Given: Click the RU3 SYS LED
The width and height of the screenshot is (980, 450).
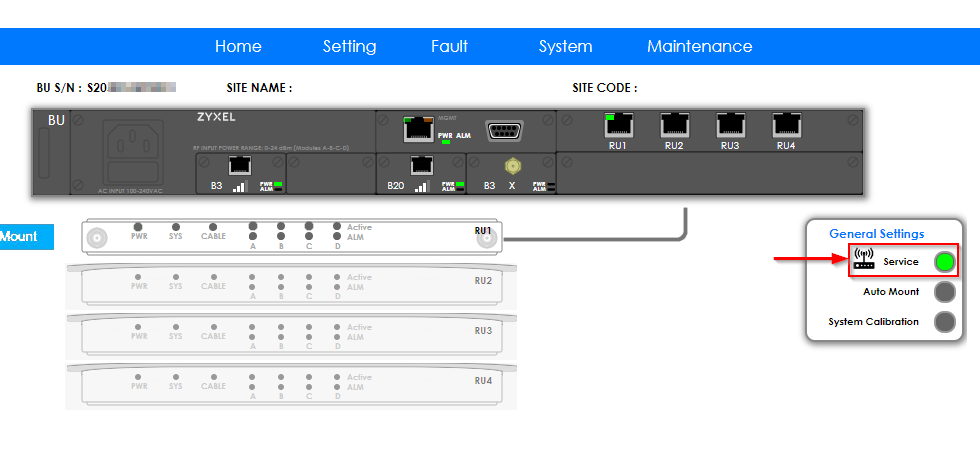Looking at the screenshot, I should coord(176,327).
